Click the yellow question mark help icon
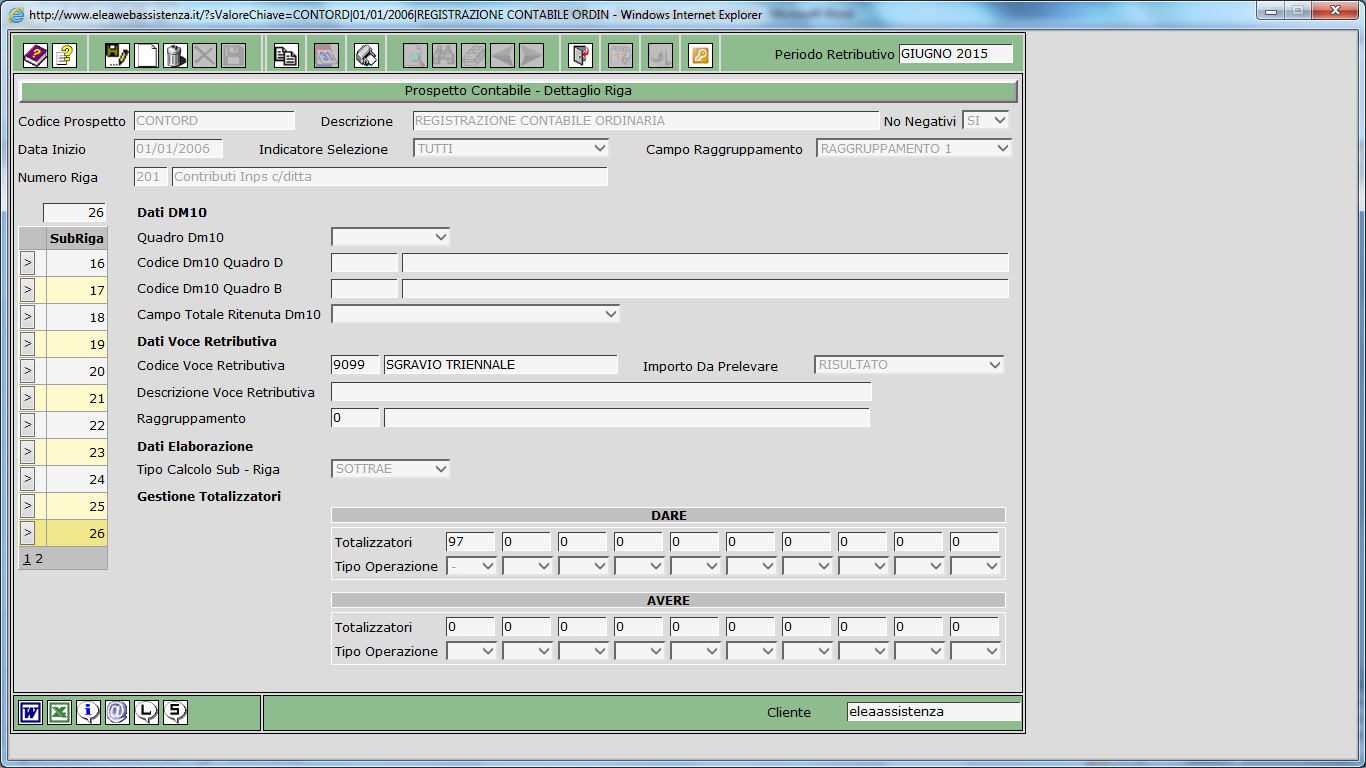This screenshot has height=768, width=1366. (x=65, y=55)
